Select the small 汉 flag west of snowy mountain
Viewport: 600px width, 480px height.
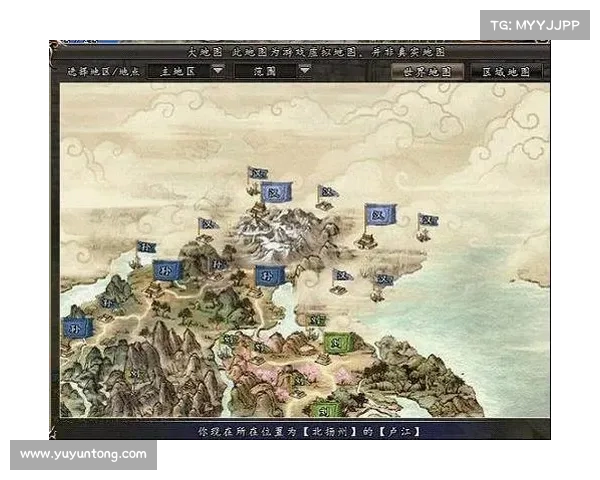tap(208, 224)
